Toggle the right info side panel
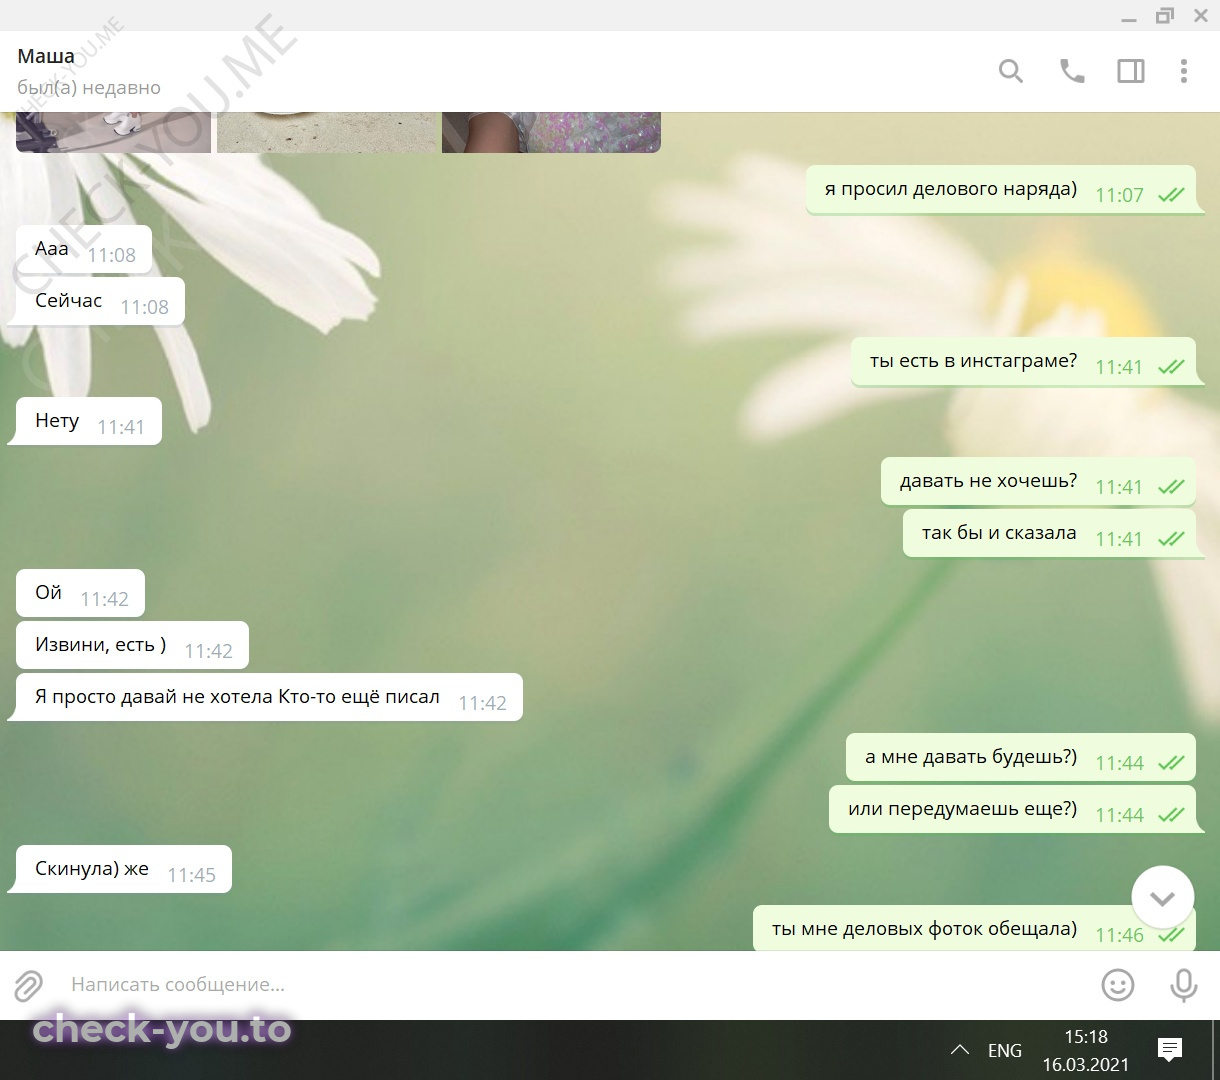The image size is (1220, 1080). (x=1131, y=71)
